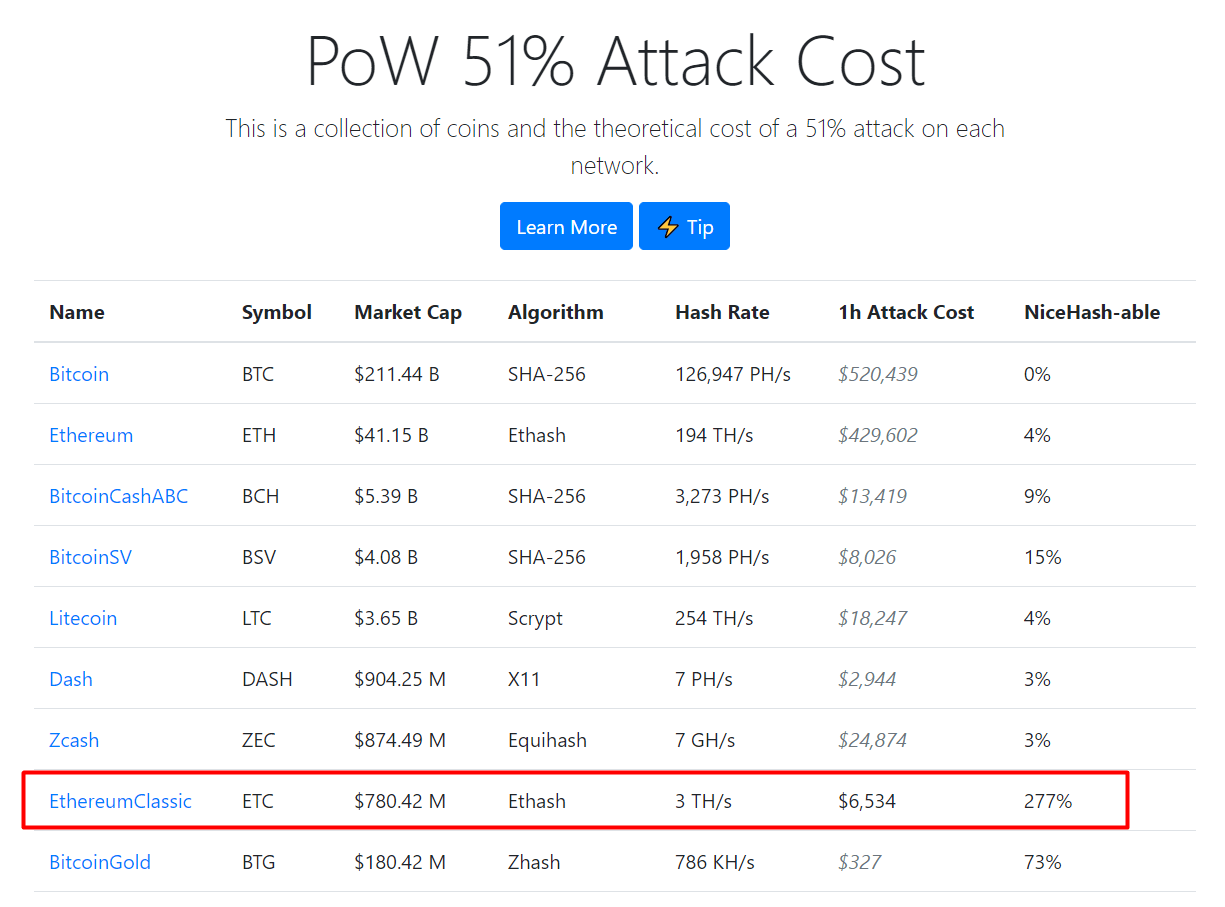Click the PoW 51% Attack Cost page title

coord(614,62)
